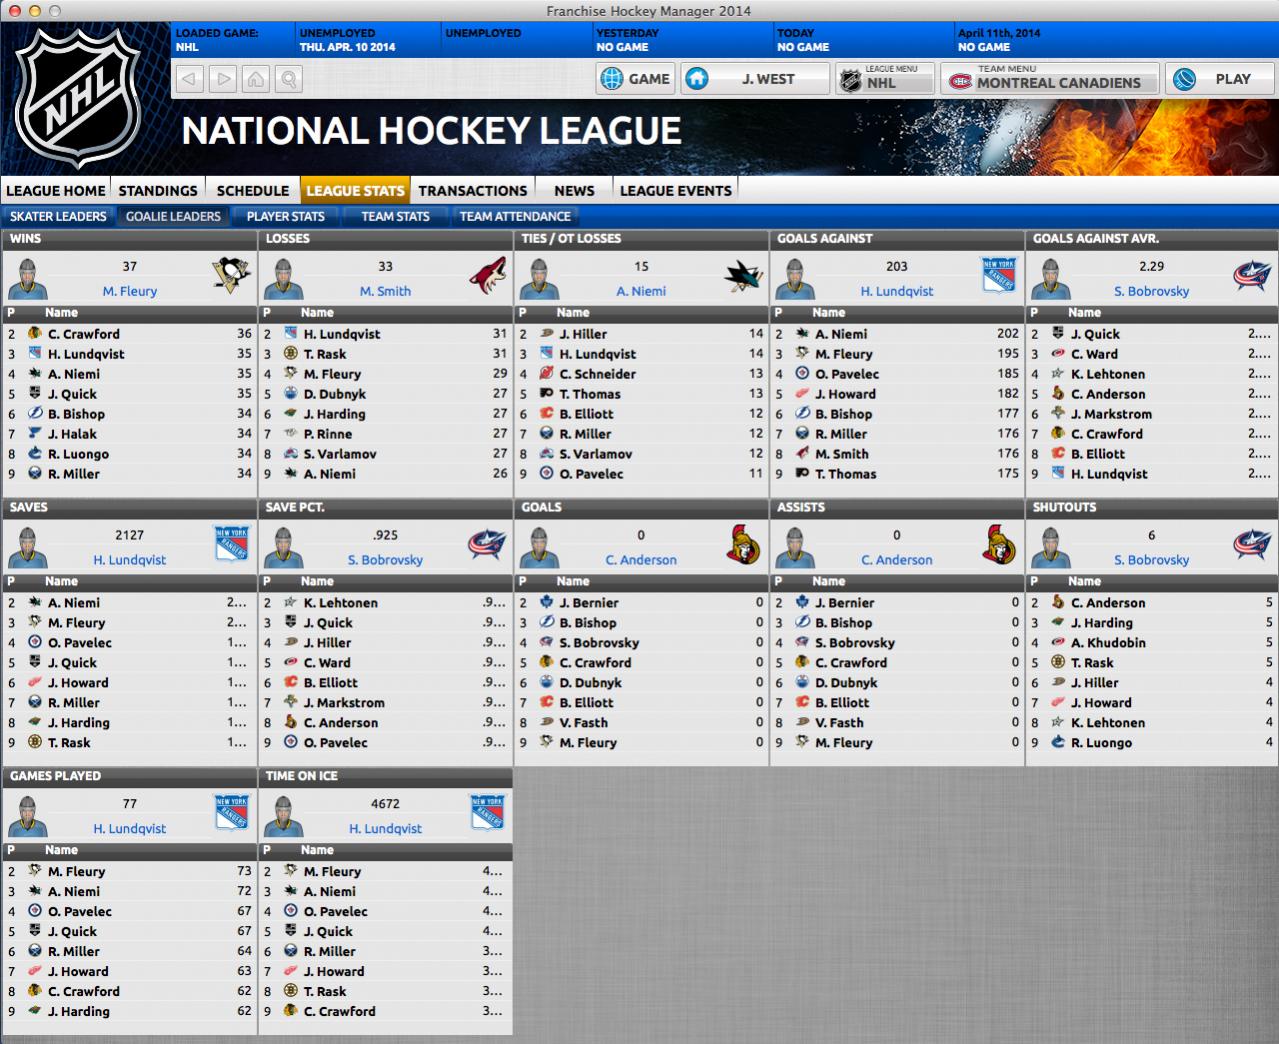Open the GAME menu globe button

click(636, 79)
